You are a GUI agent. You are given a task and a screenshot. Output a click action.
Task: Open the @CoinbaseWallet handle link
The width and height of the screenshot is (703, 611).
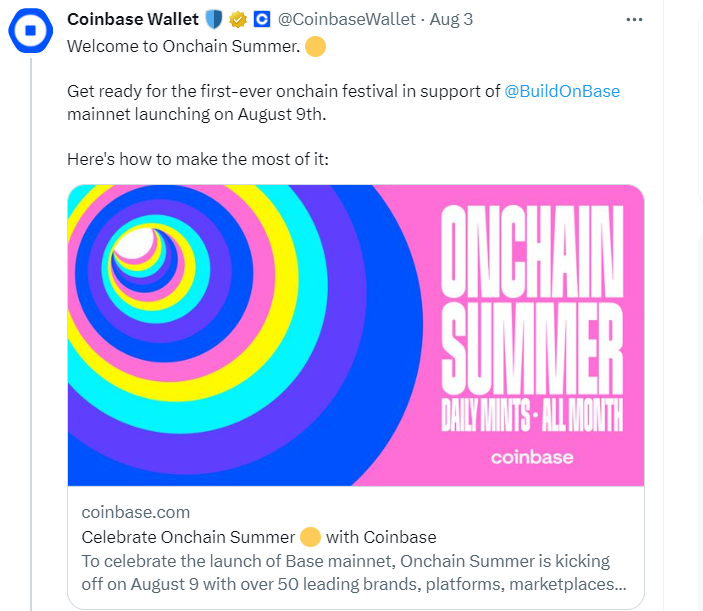click(x=347, y=19)
